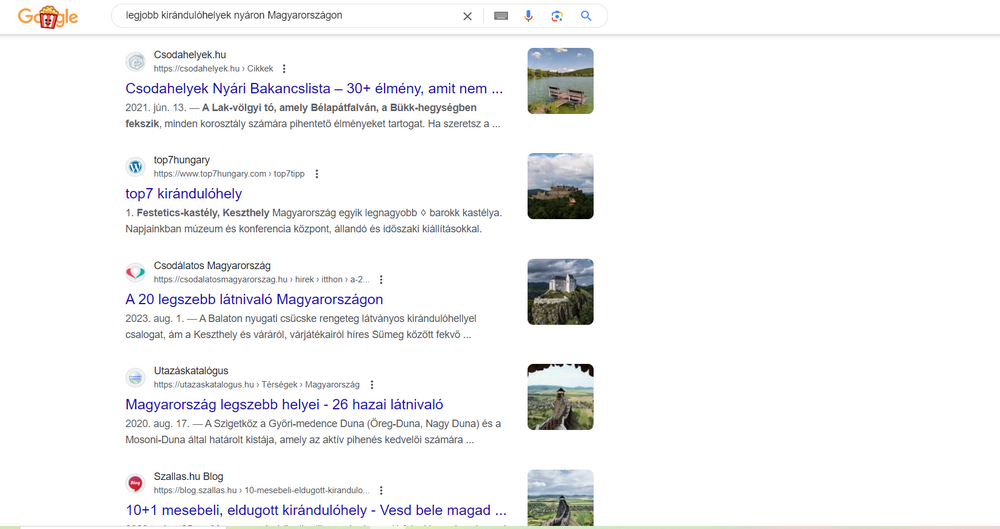Click the Utazáskatalógus site name
The image size is (1000, 529).
[x=191, y=371]
